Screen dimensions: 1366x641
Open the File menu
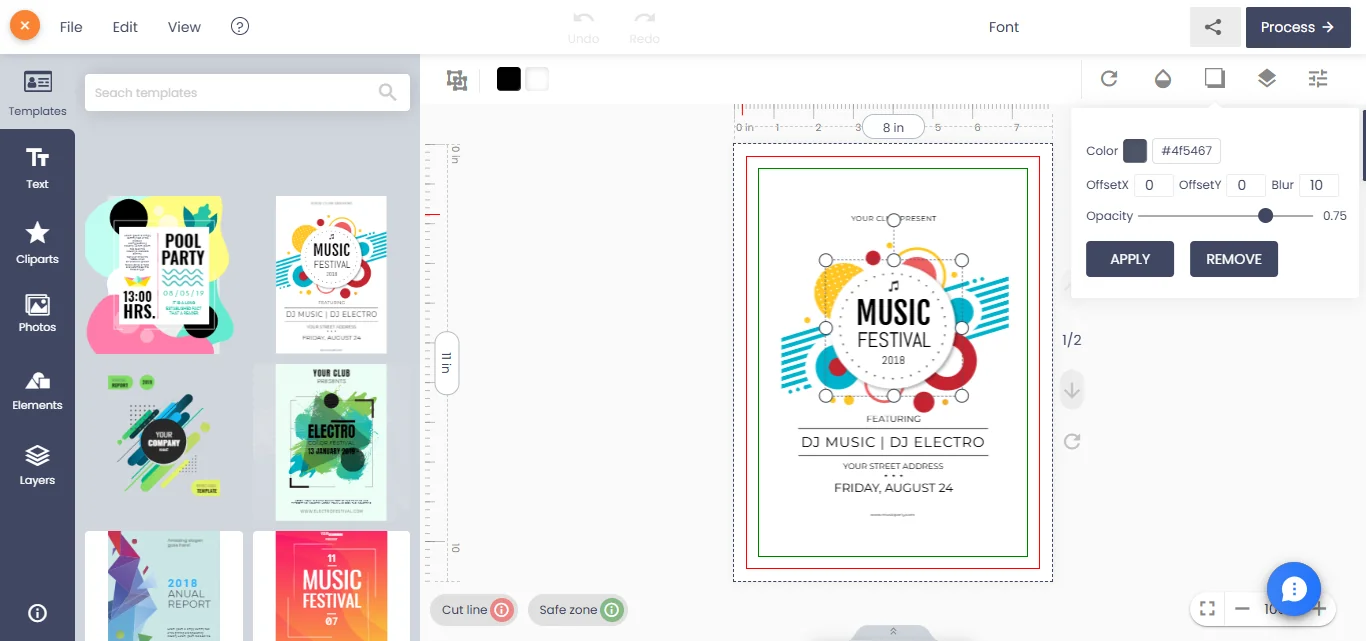pos(71,27)
